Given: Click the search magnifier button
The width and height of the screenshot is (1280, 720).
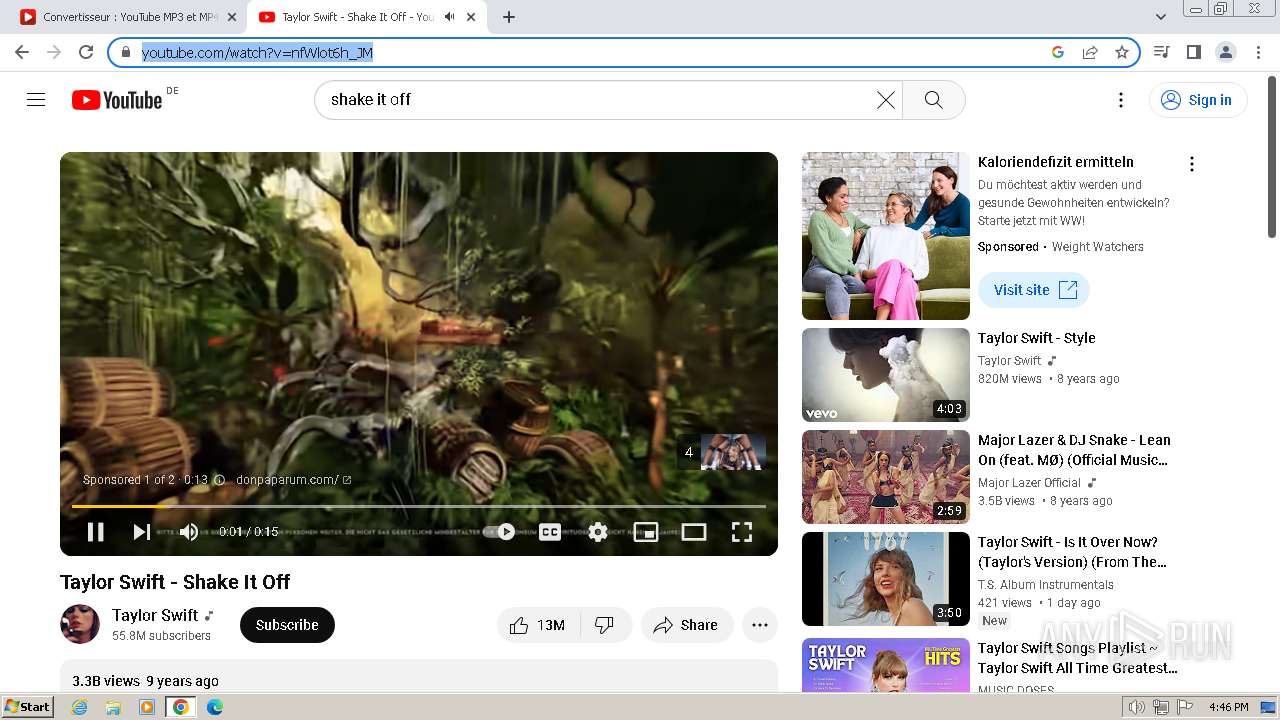Looking at the screenshot, I should pos(933,99).
